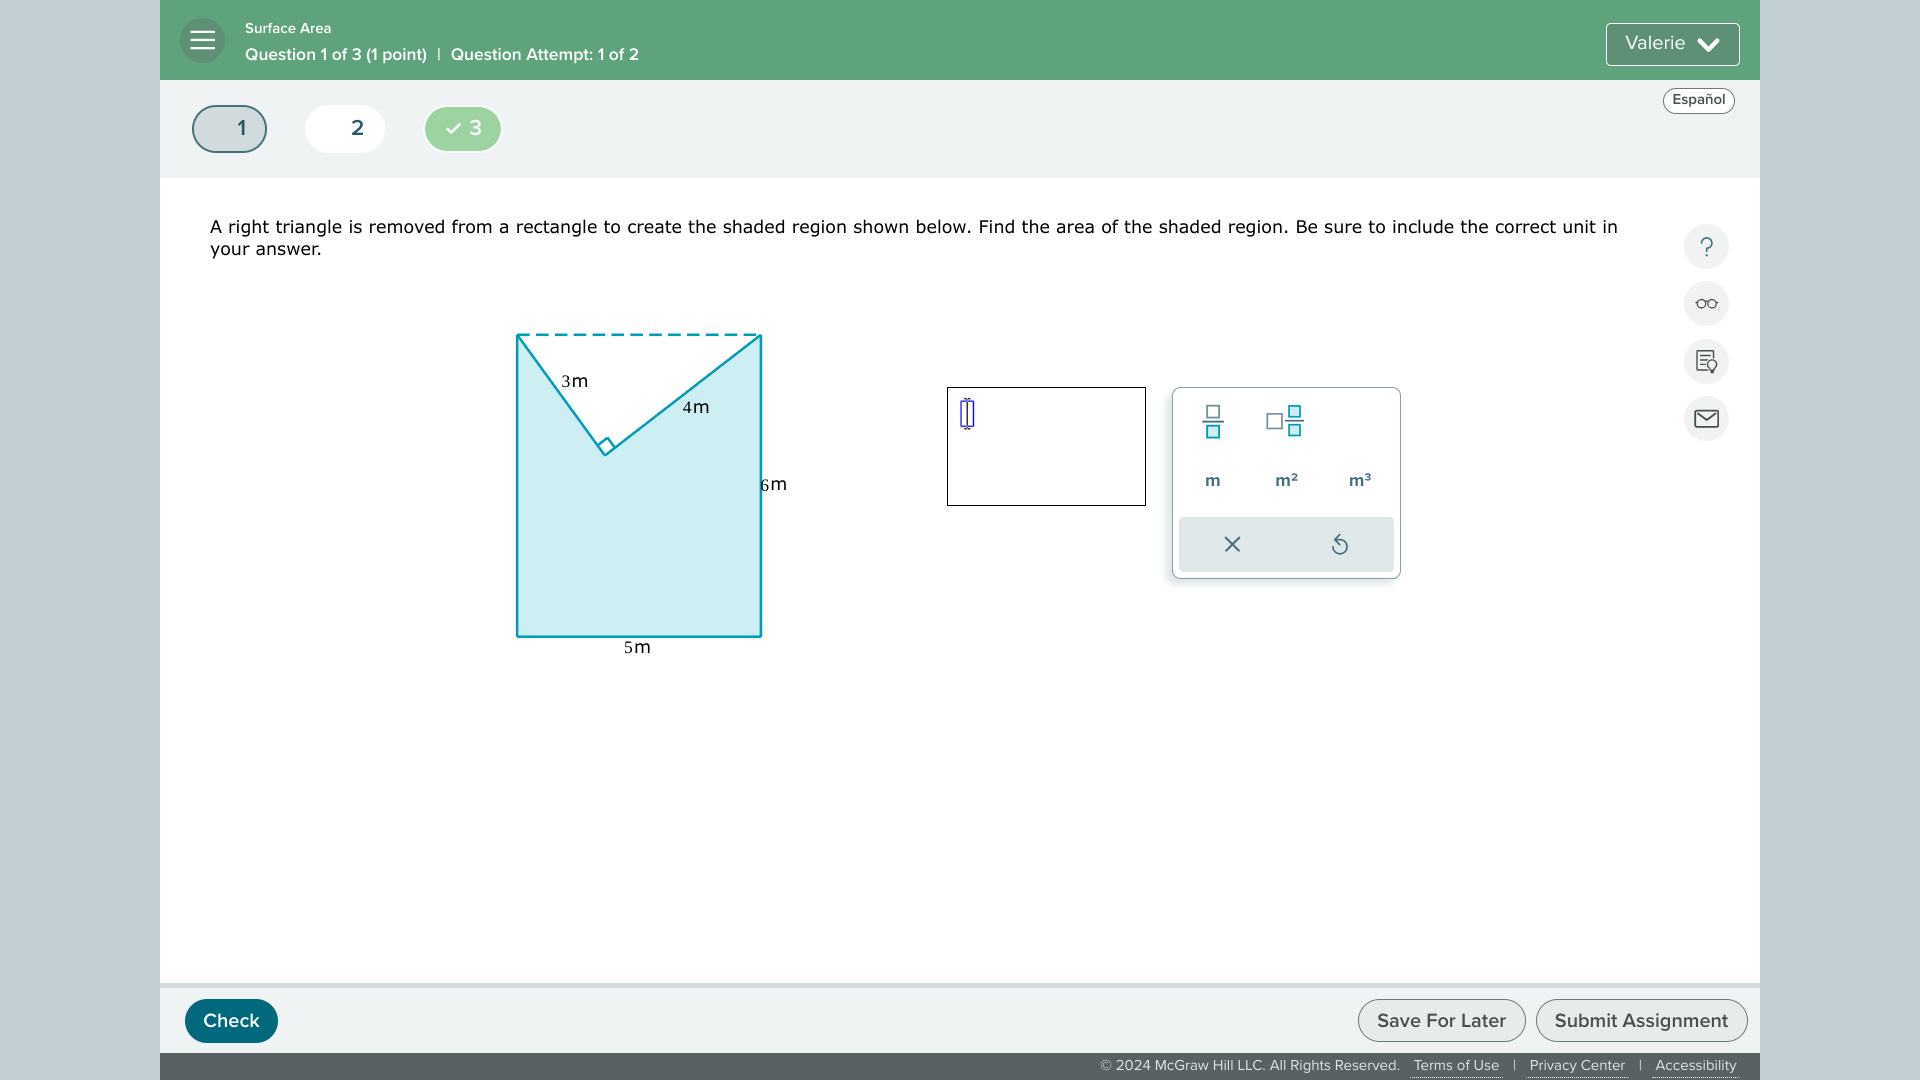Screen dimensions: 1920x1080
Task: Click the "3m" triangle leg label
Action: tap(574, 382)
